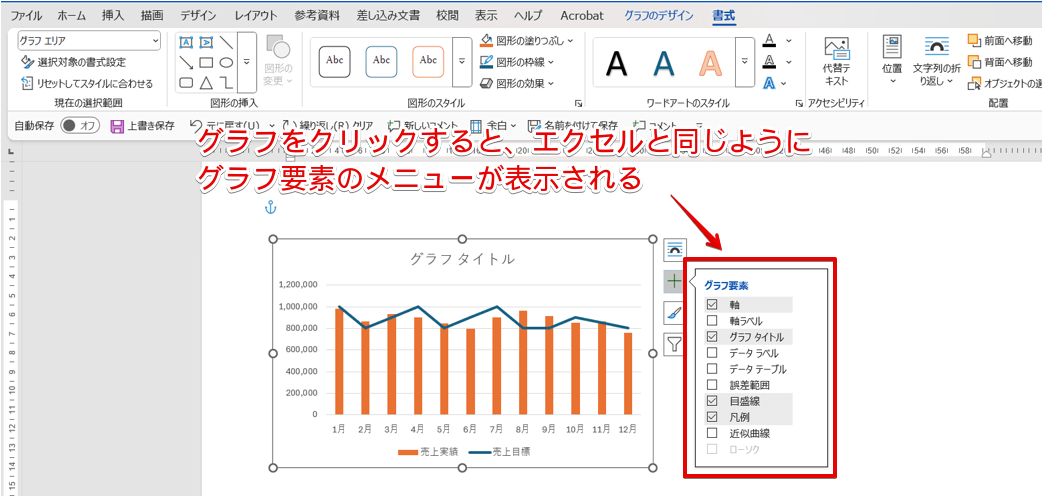Switch to the 挿入 tab
Image resolution: width=1045 pixels, height=499 pixels.
112,15
